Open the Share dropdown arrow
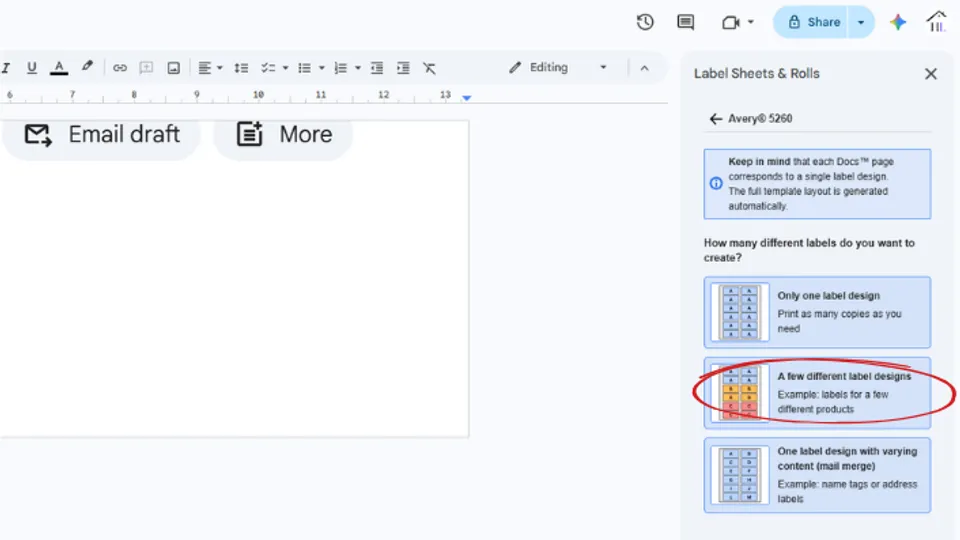 861,23
